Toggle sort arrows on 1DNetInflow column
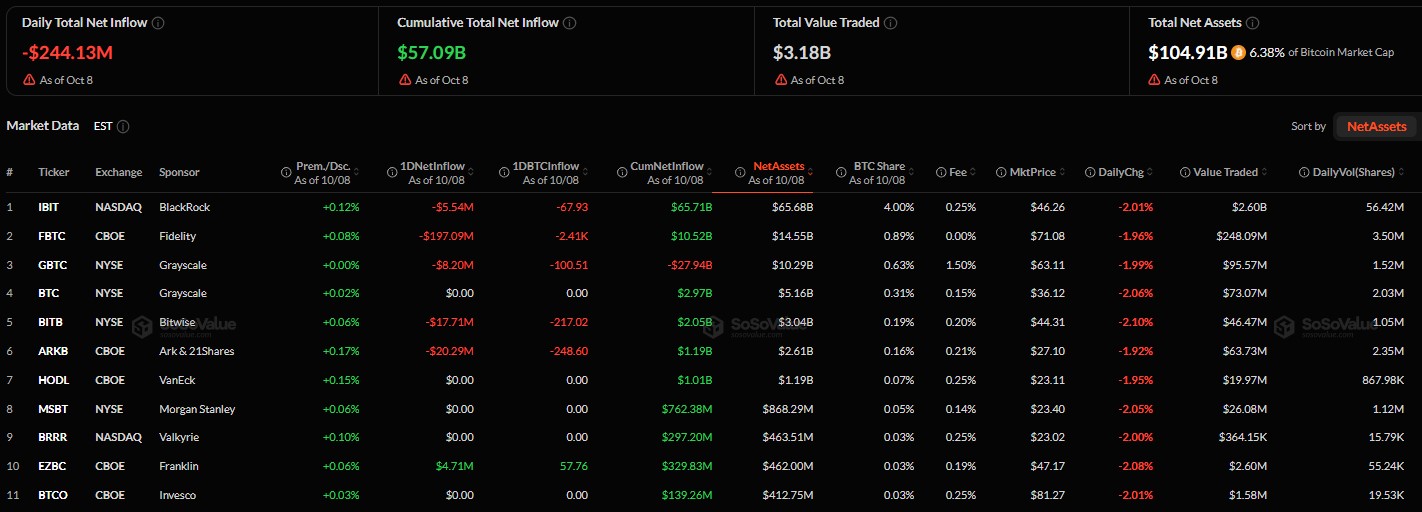This screenshot has width=1422, height=512. pos(470,172)
